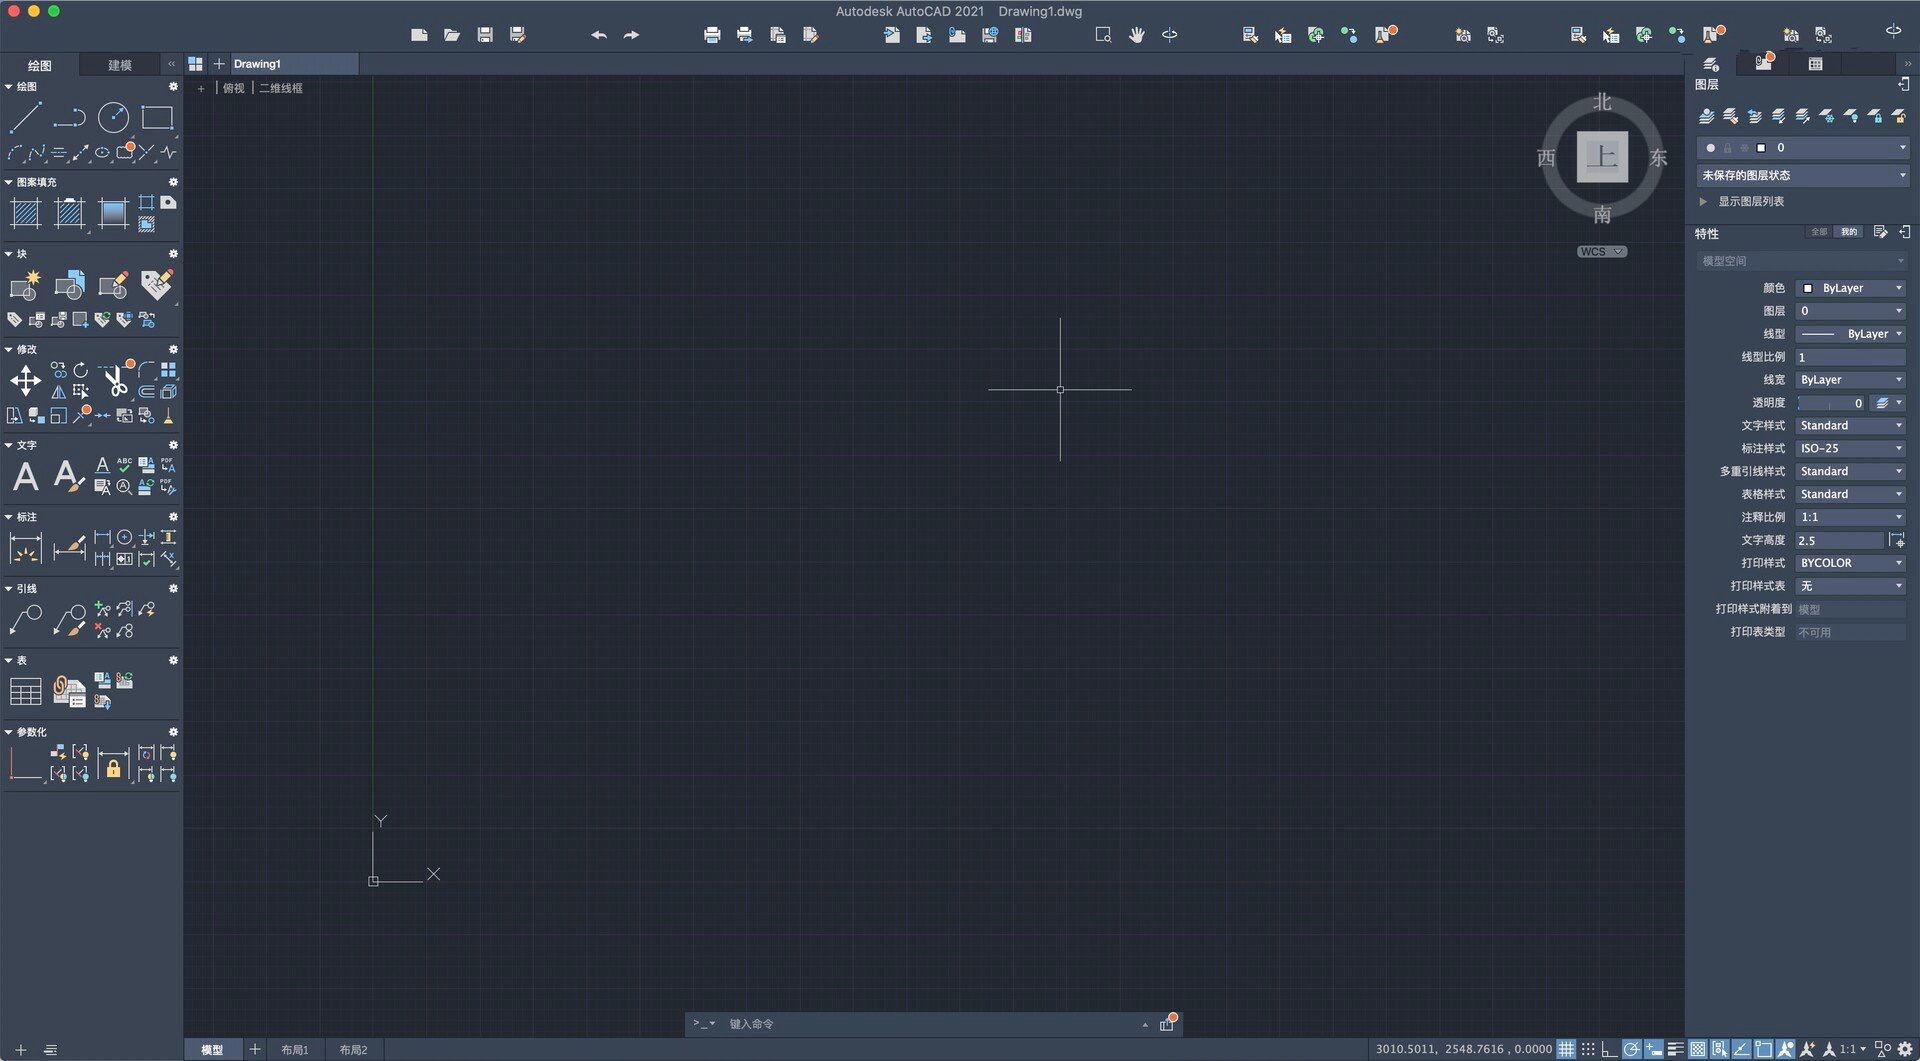
Task: Open the 注释比例 1:1 dropdown
Action: pyautogui.click(x=1849, y=516)
